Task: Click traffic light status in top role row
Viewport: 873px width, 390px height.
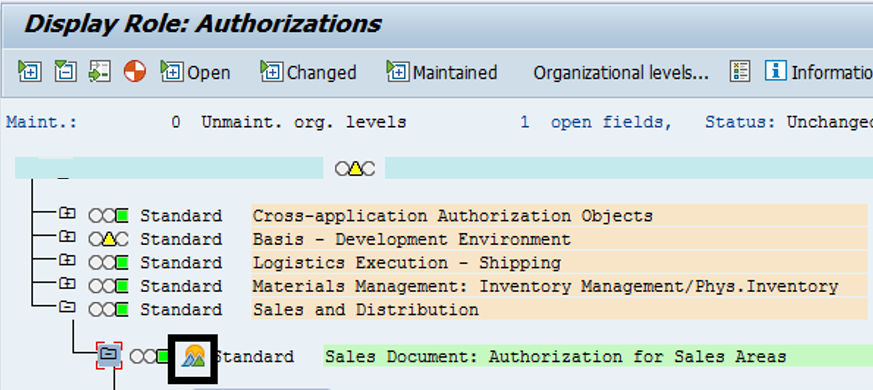Action: tap(355, 168)
